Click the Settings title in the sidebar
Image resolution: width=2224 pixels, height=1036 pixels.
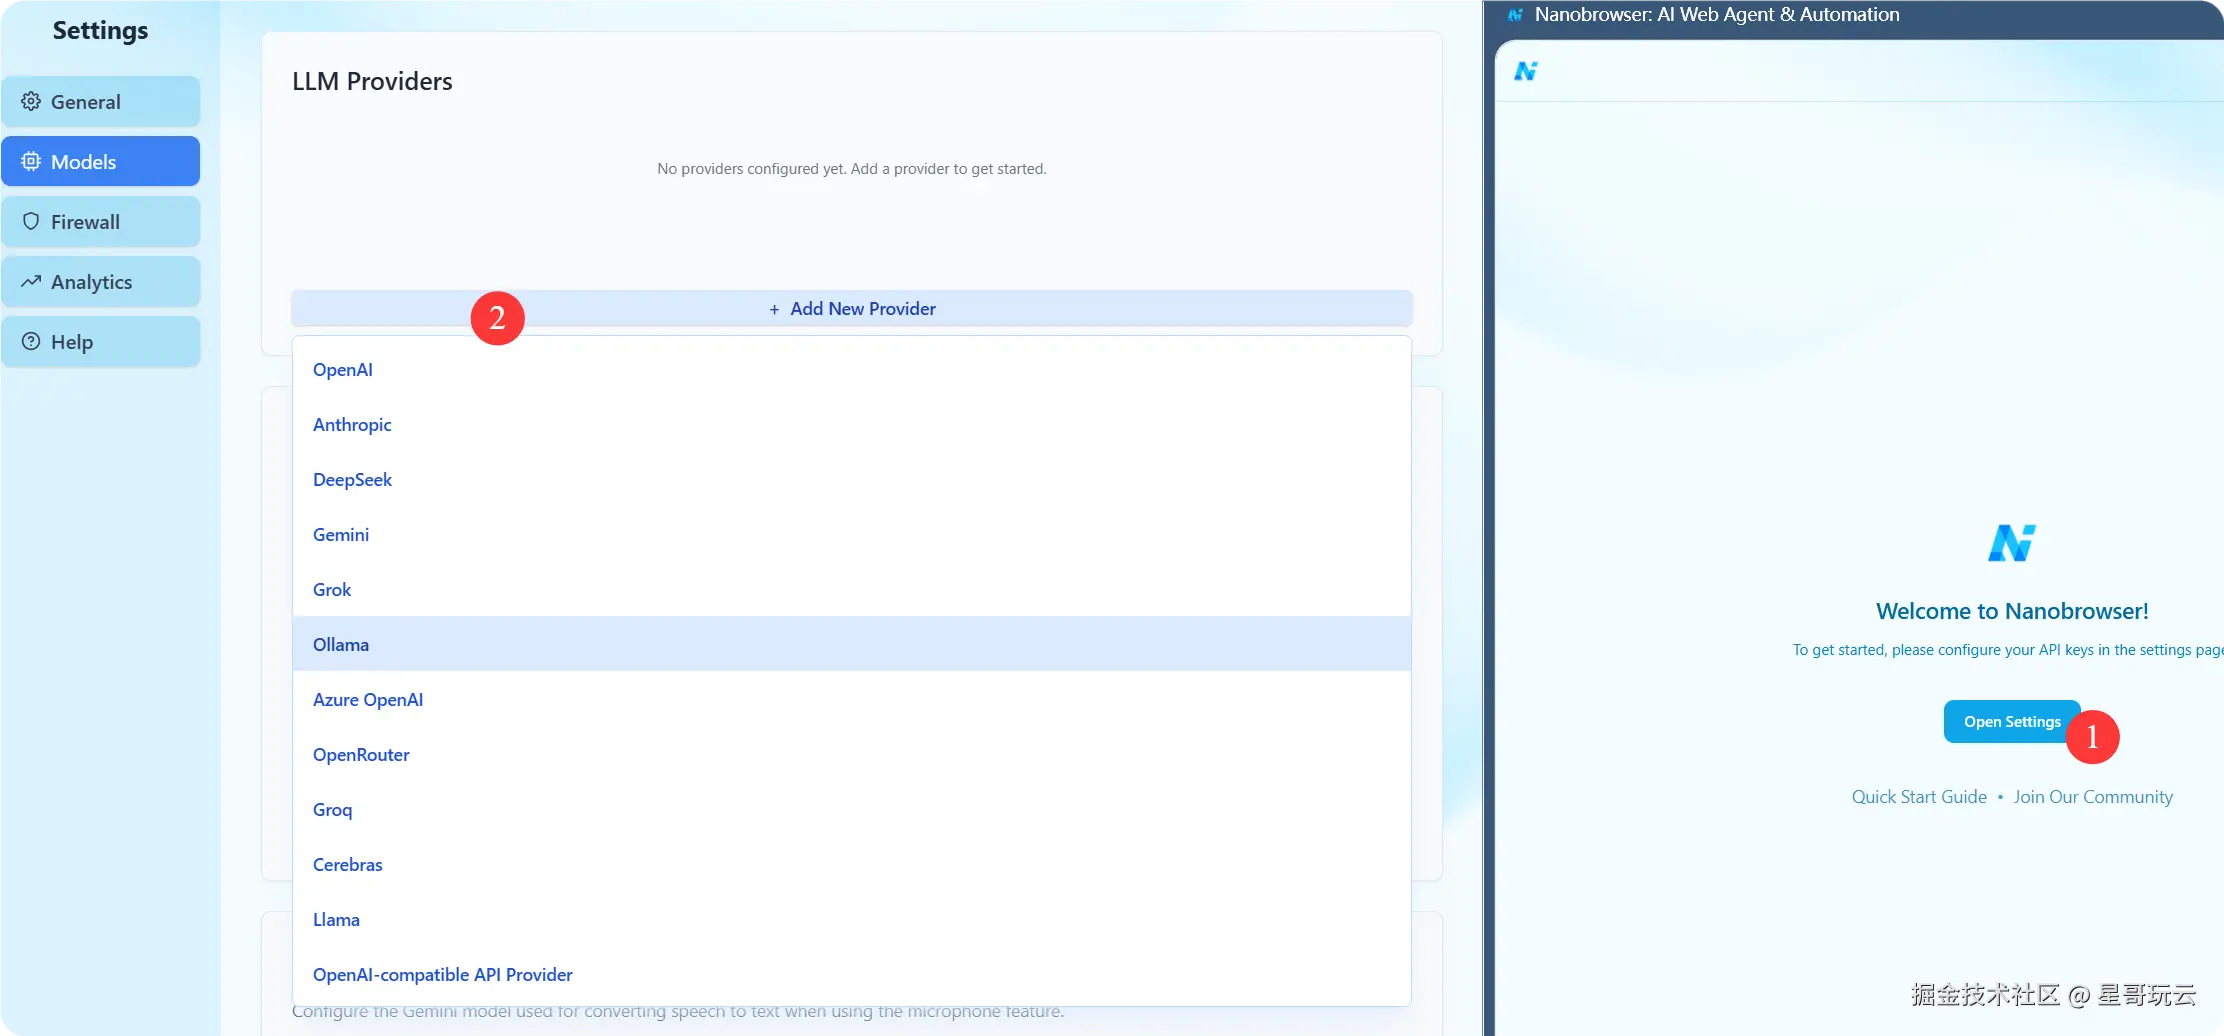tap(100, 31)
